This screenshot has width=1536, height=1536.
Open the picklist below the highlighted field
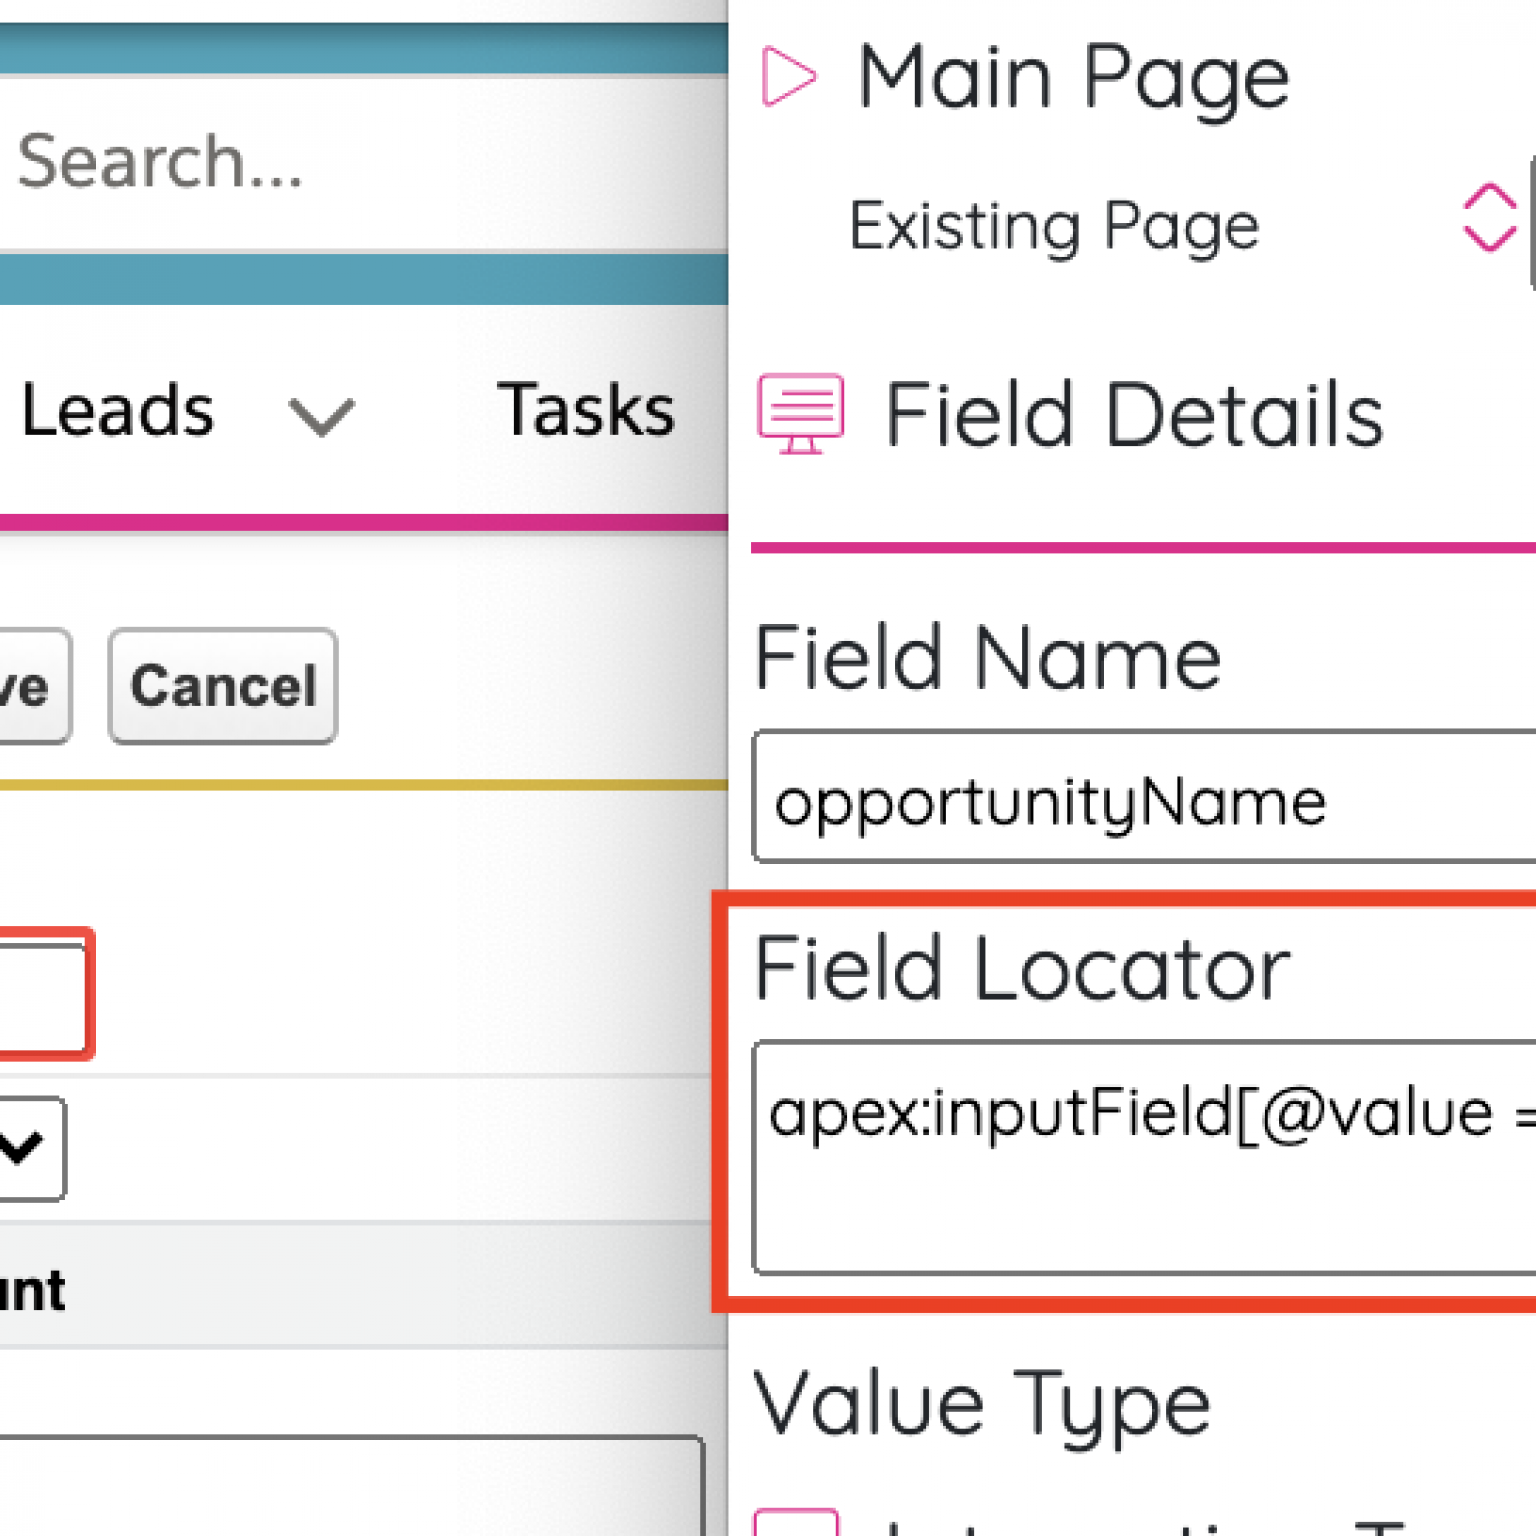click(32, 1148)
